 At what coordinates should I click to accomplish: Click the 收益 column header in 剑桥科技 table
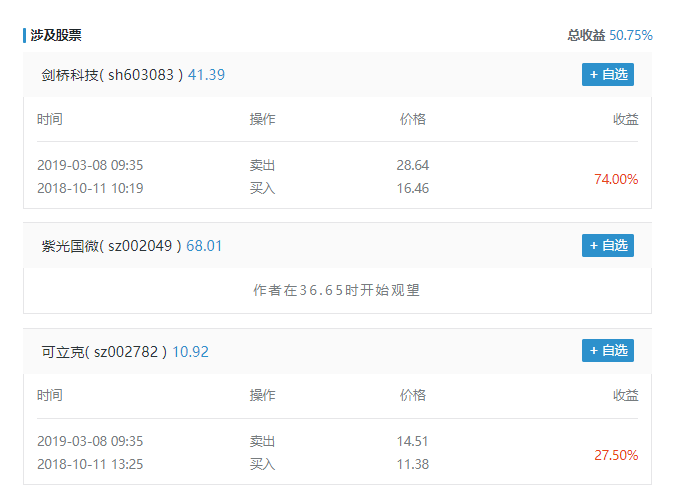(x=625, y=119)
